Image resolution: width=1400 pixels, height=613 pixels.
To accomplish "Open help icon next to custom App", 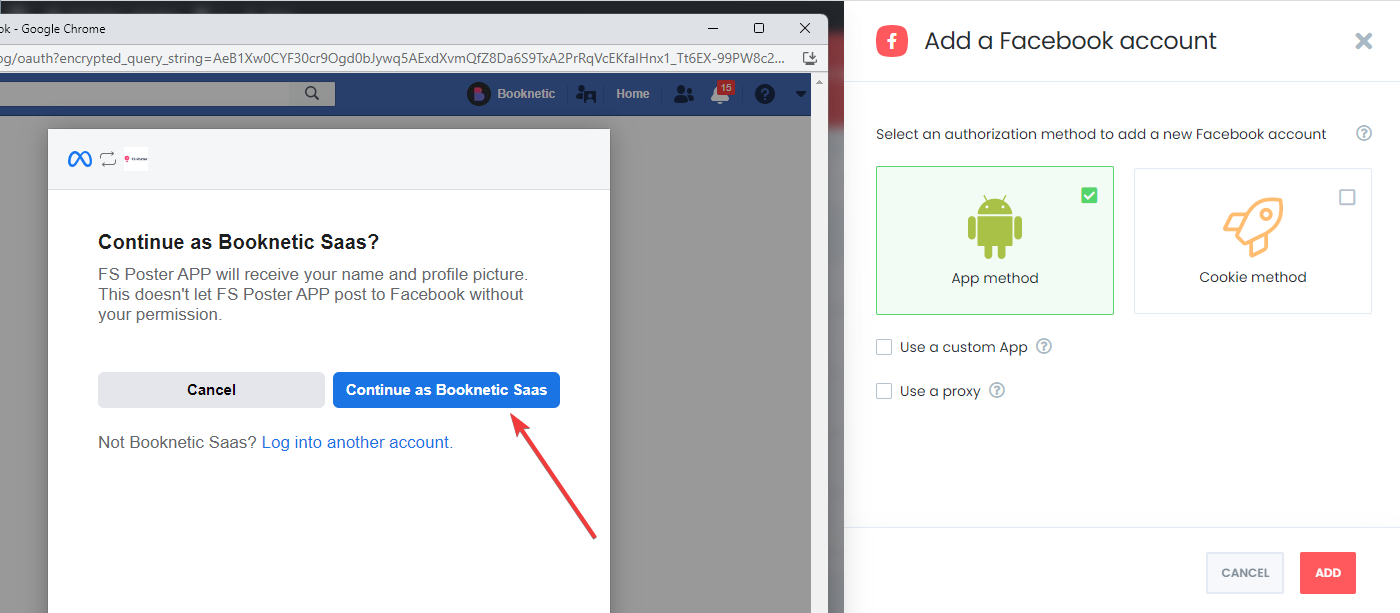I will point(1044,346).
